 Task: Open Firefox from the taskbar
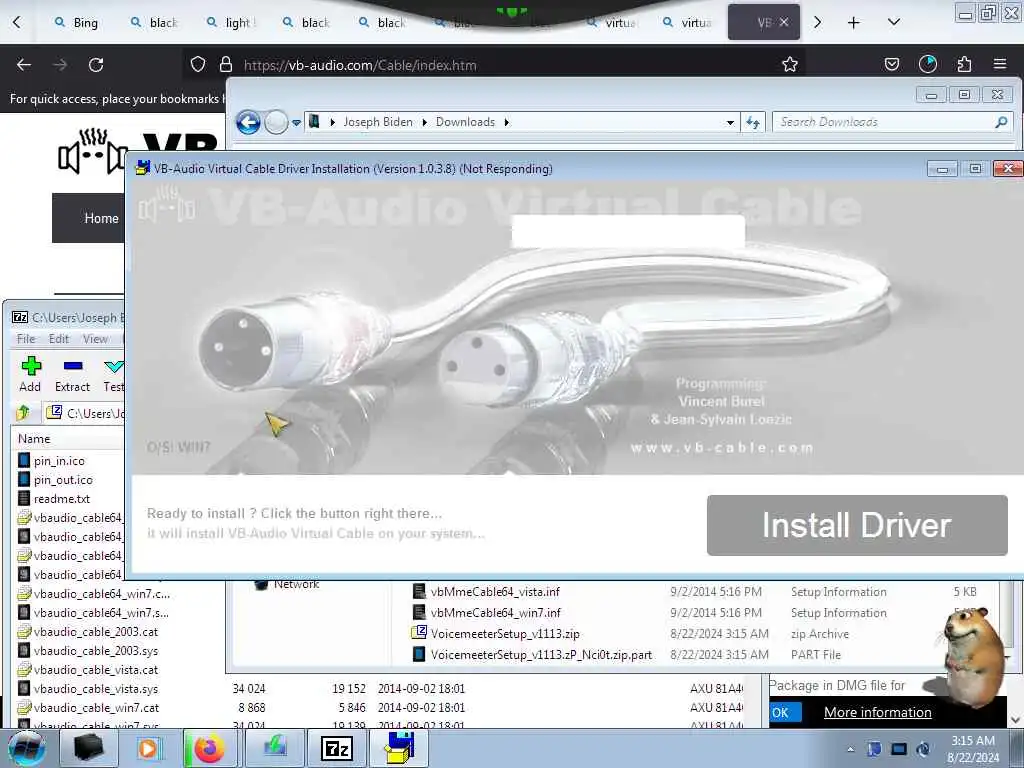click(210, 748)
